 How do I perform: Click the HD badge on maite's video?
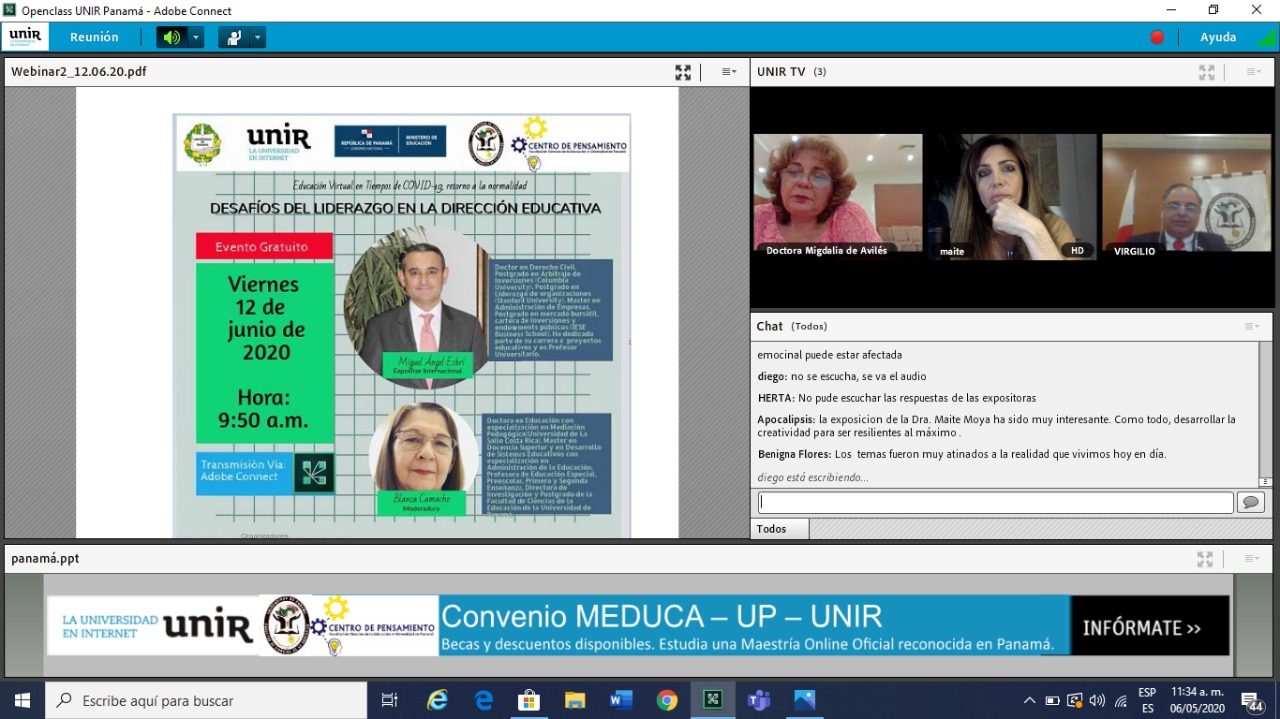coord(1077,250)
